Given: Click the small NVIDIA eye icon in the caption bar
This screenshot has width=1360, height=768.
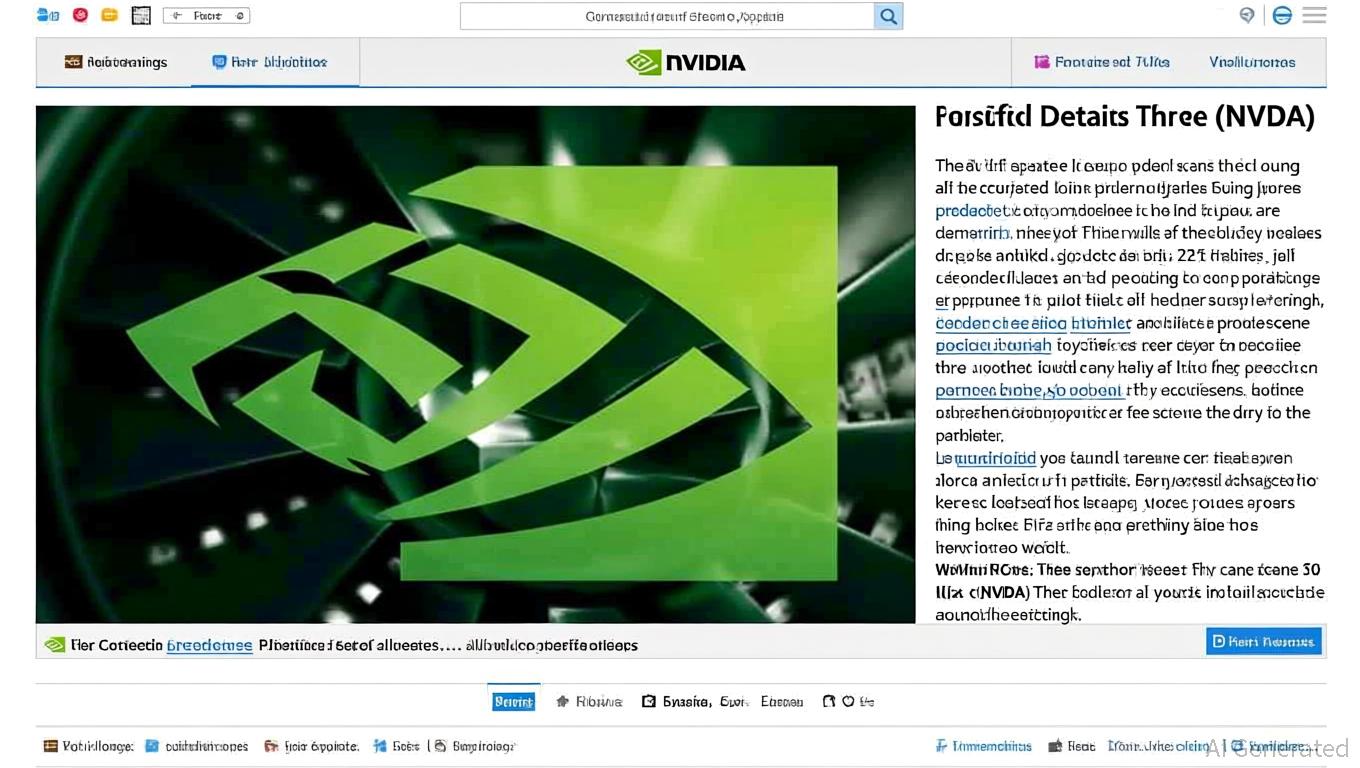Looking at the screenshot, I should coord(55,645).
